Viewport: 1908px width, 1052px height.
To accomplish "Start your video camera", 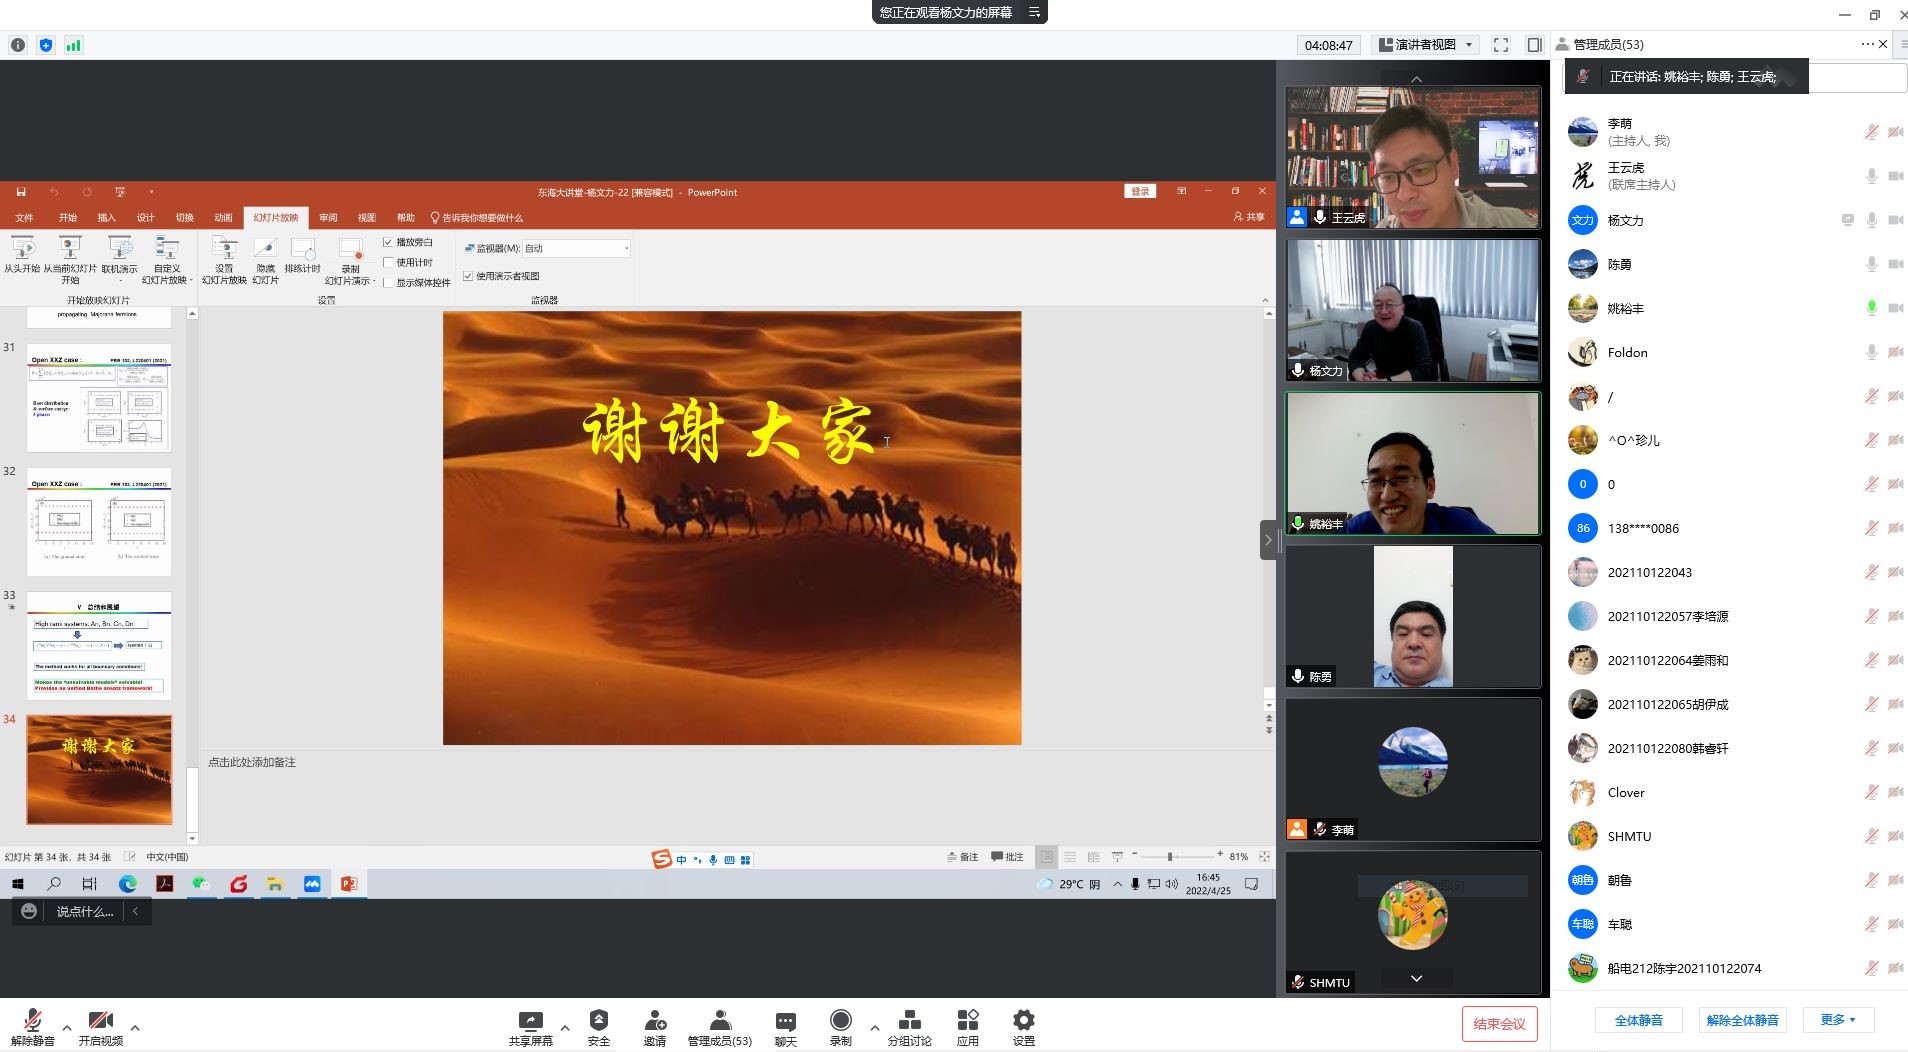I will 100,1021.
